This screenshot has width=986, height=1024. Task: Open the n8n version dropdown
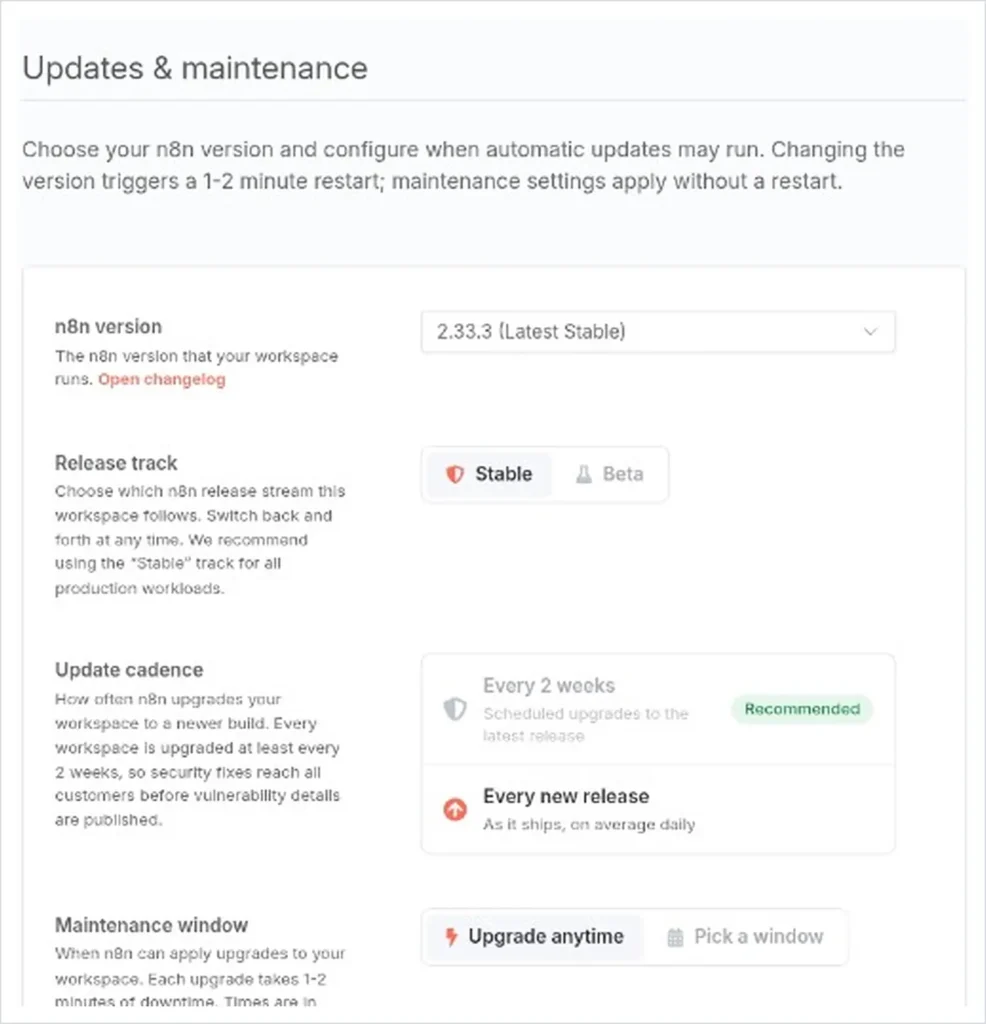coord(658,332)
